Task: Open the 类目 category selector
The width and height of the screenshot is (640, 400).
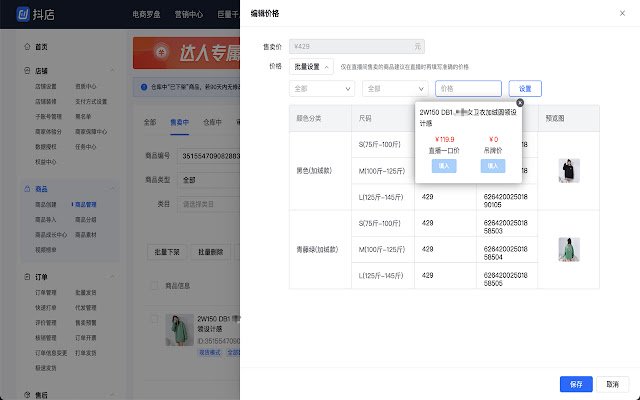Action: (209, 204)
